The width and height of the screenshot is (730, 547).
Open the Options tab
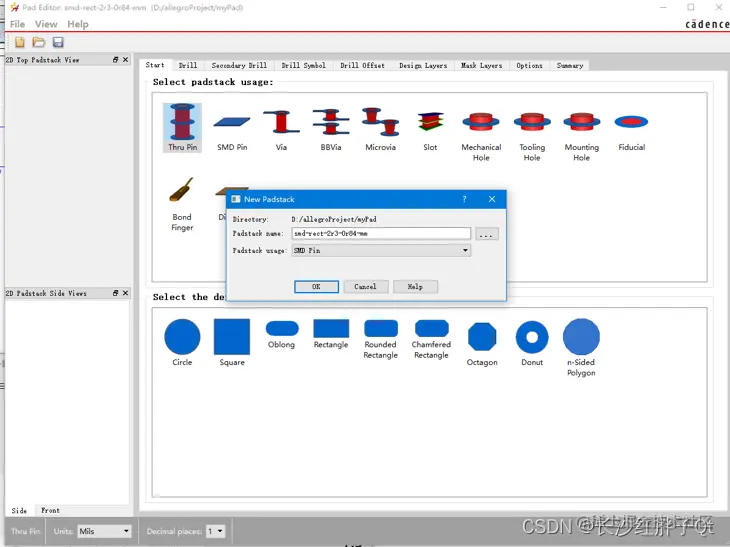click(530, 66)
